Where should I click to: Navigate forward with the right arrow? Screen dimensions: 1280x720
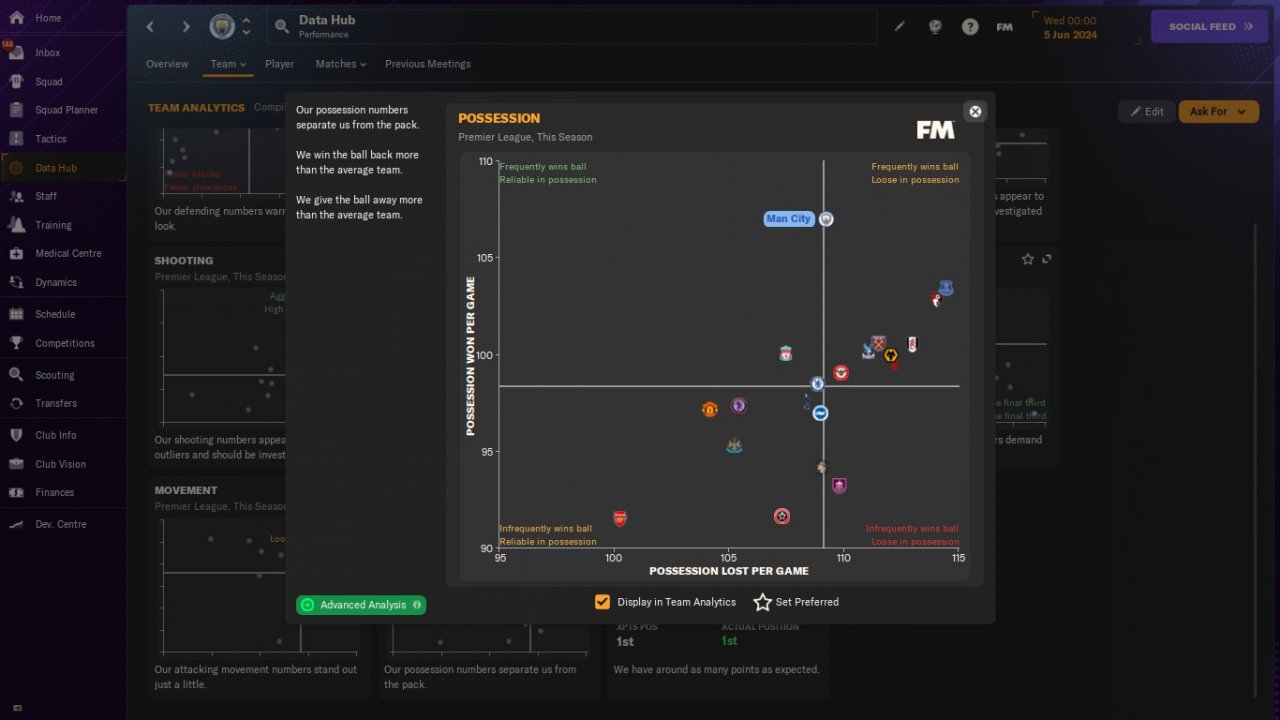click(x=186, y=27)
